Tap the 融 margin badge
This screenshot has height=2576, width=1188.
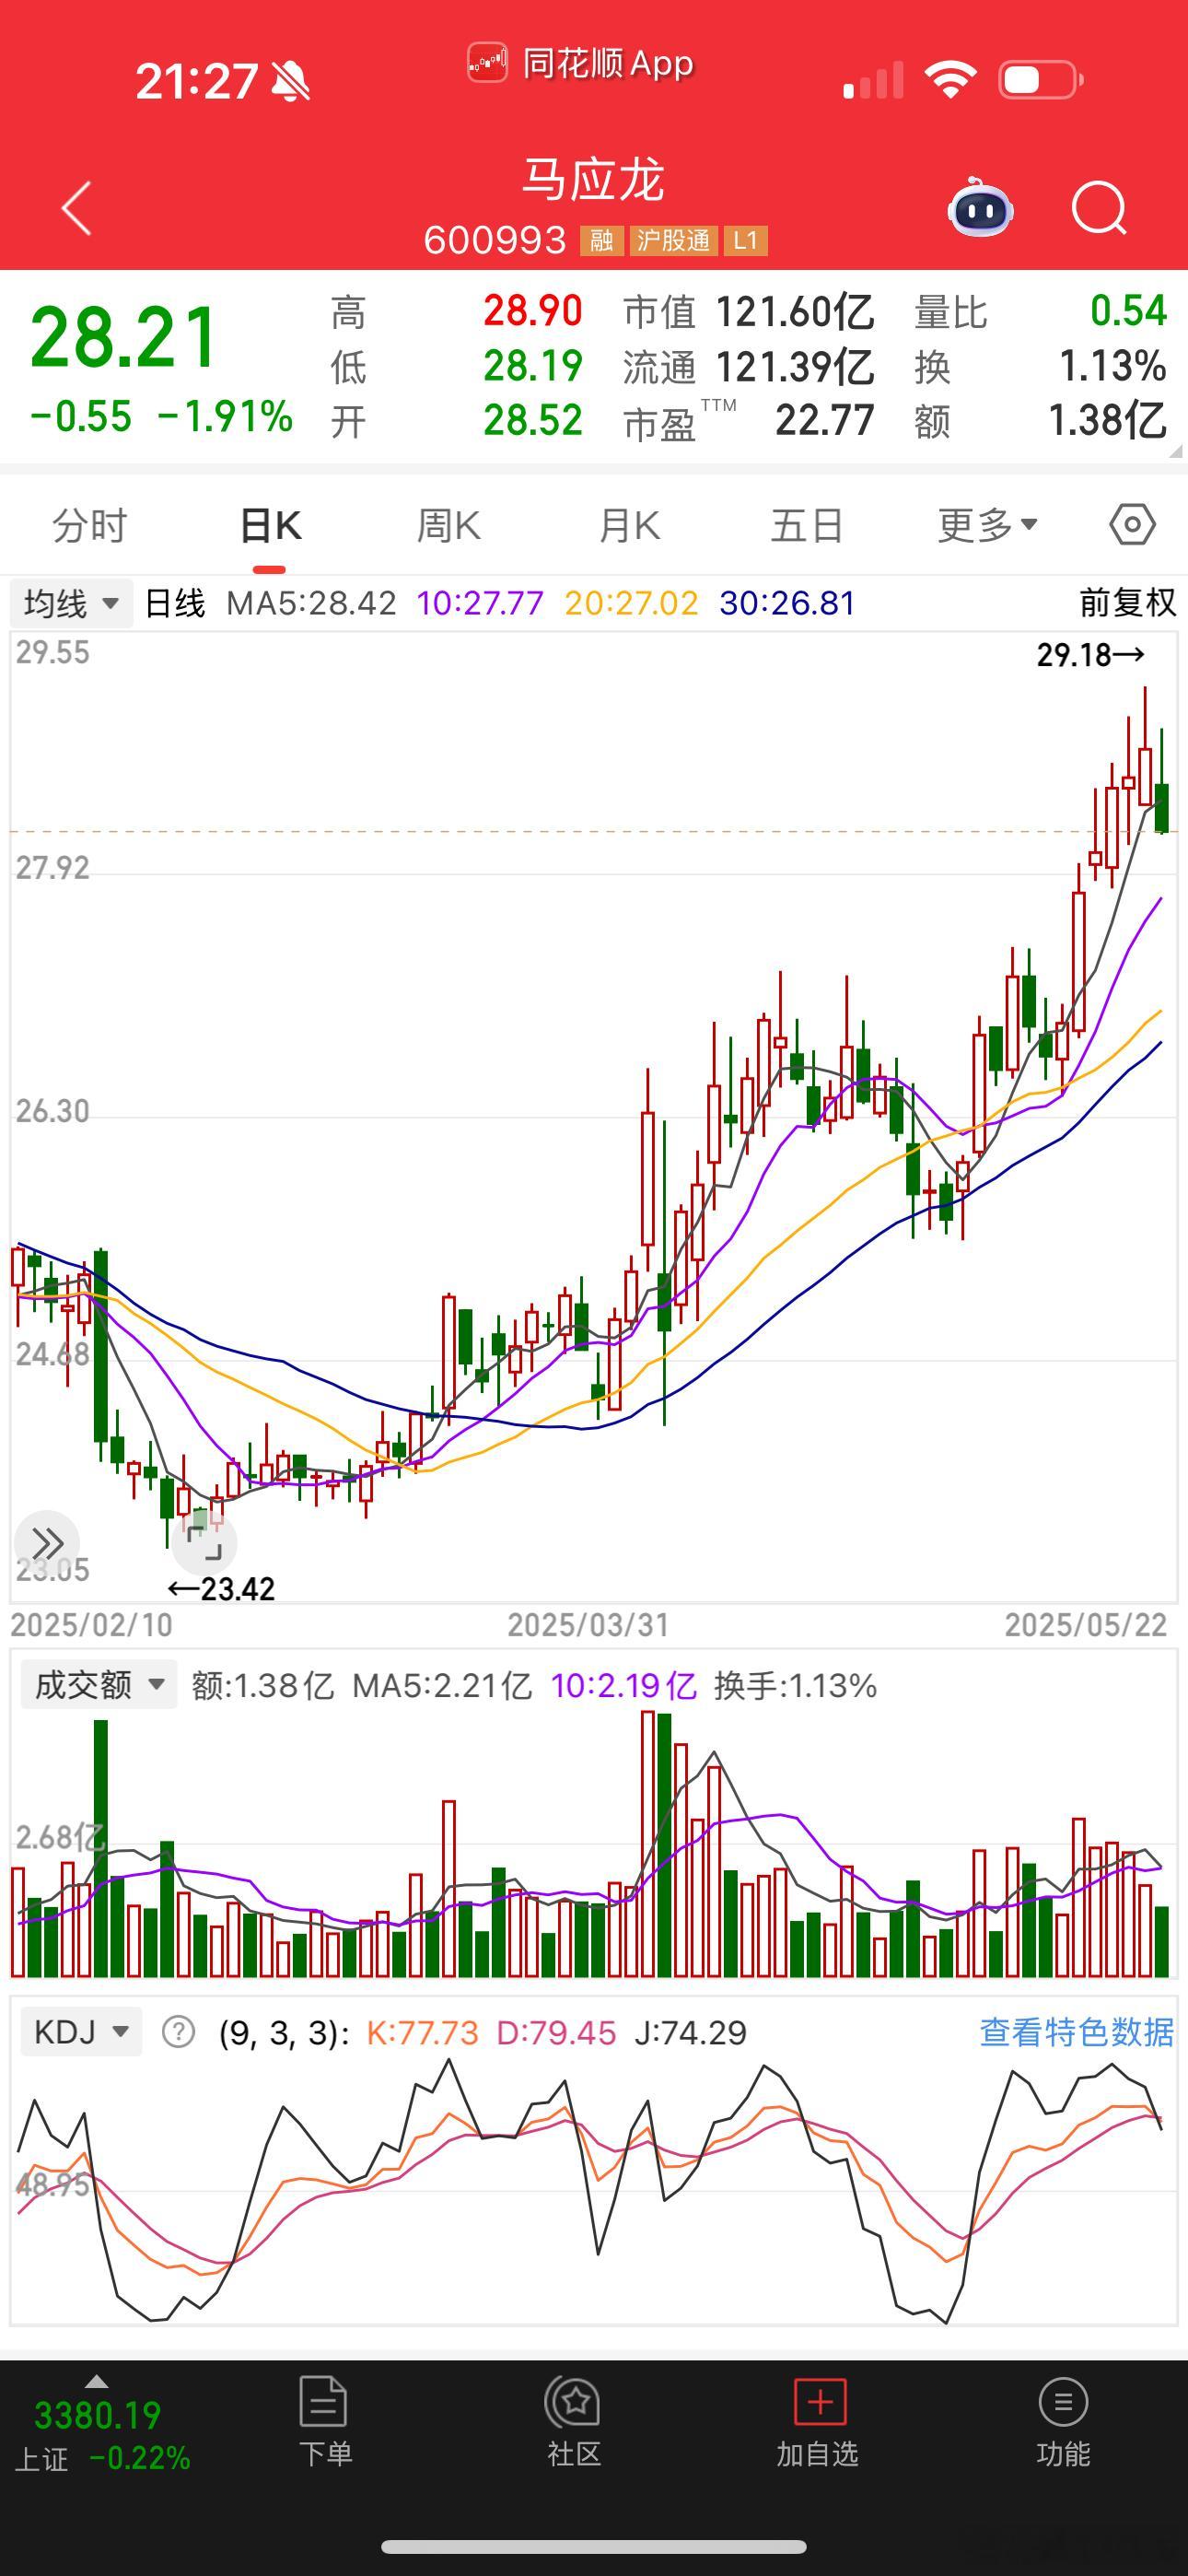pyautogui.click(x=602, y=240)
